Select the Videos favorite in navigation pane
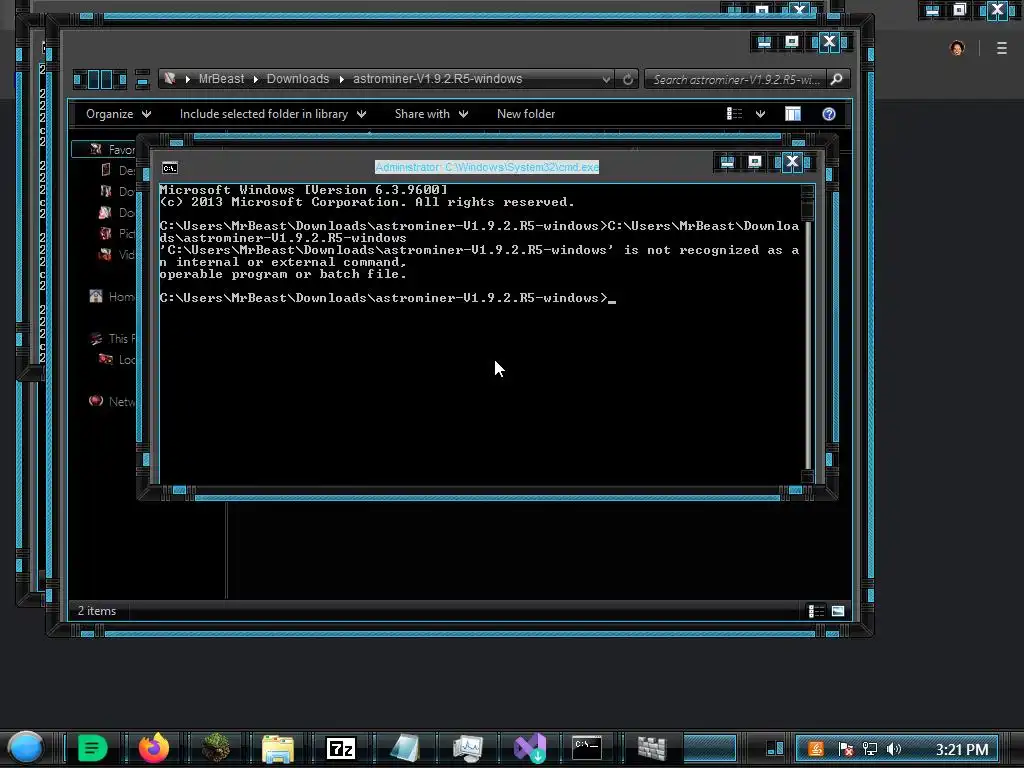Viewport: 1024px width, 768px height. [117, 254]
